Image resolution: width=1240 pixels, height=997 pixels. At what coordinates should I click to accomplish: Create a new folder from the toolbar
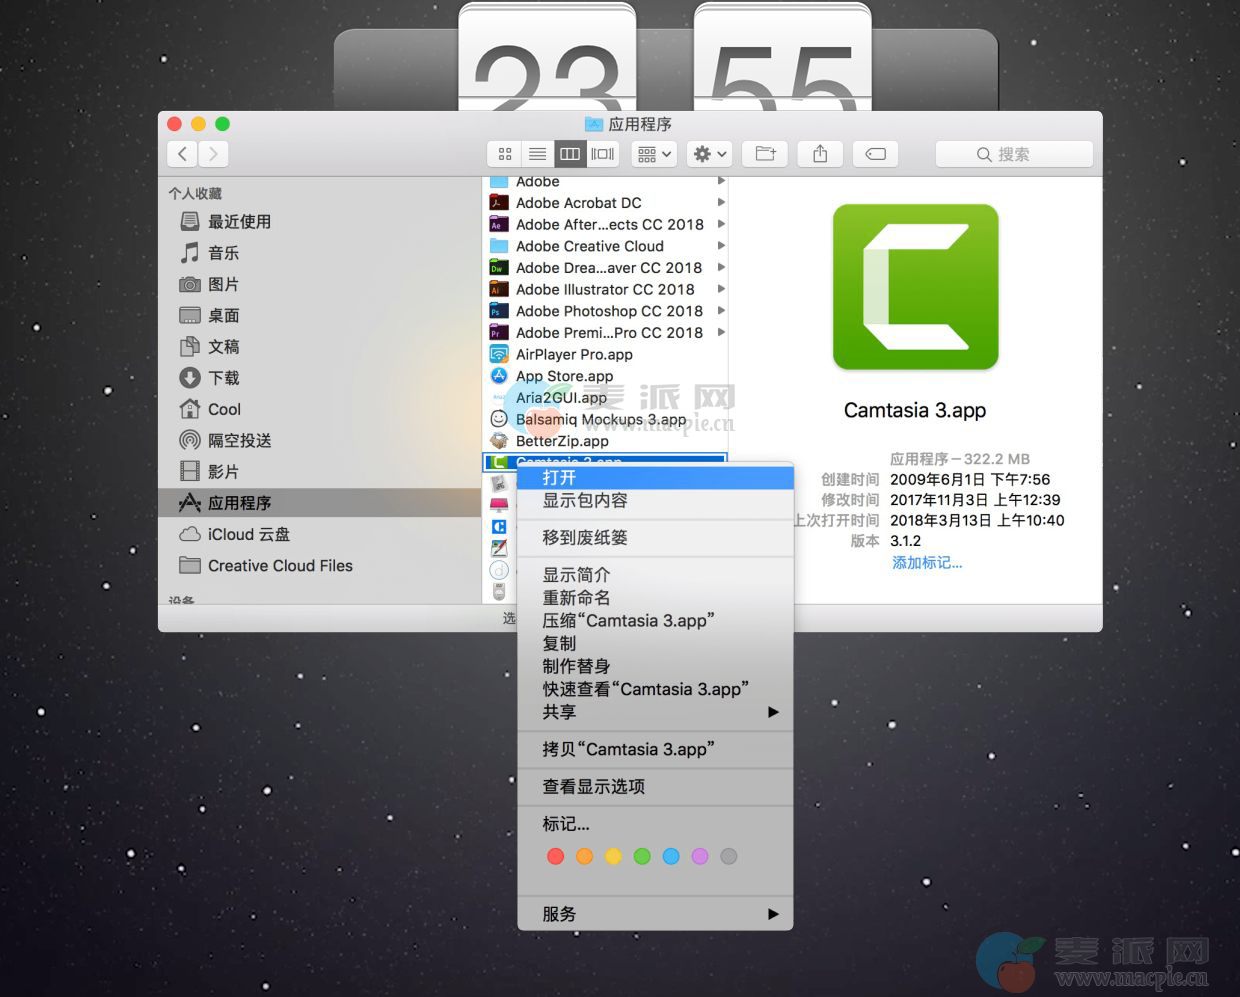[766, 154]
